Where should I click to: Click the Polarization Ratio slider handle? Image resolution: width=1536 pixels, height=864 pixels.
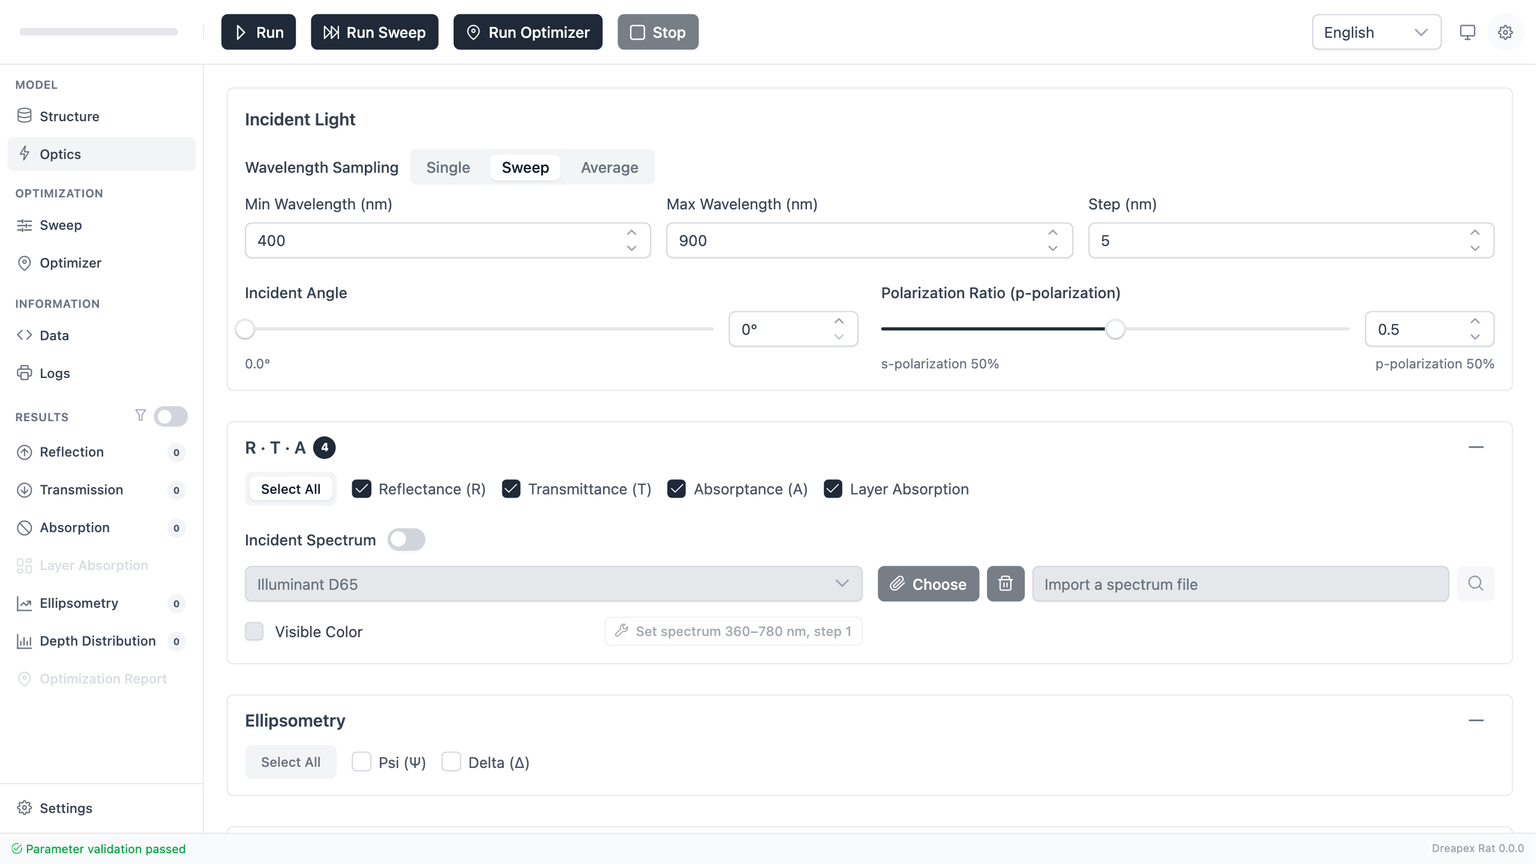(x=1115, y=329)
